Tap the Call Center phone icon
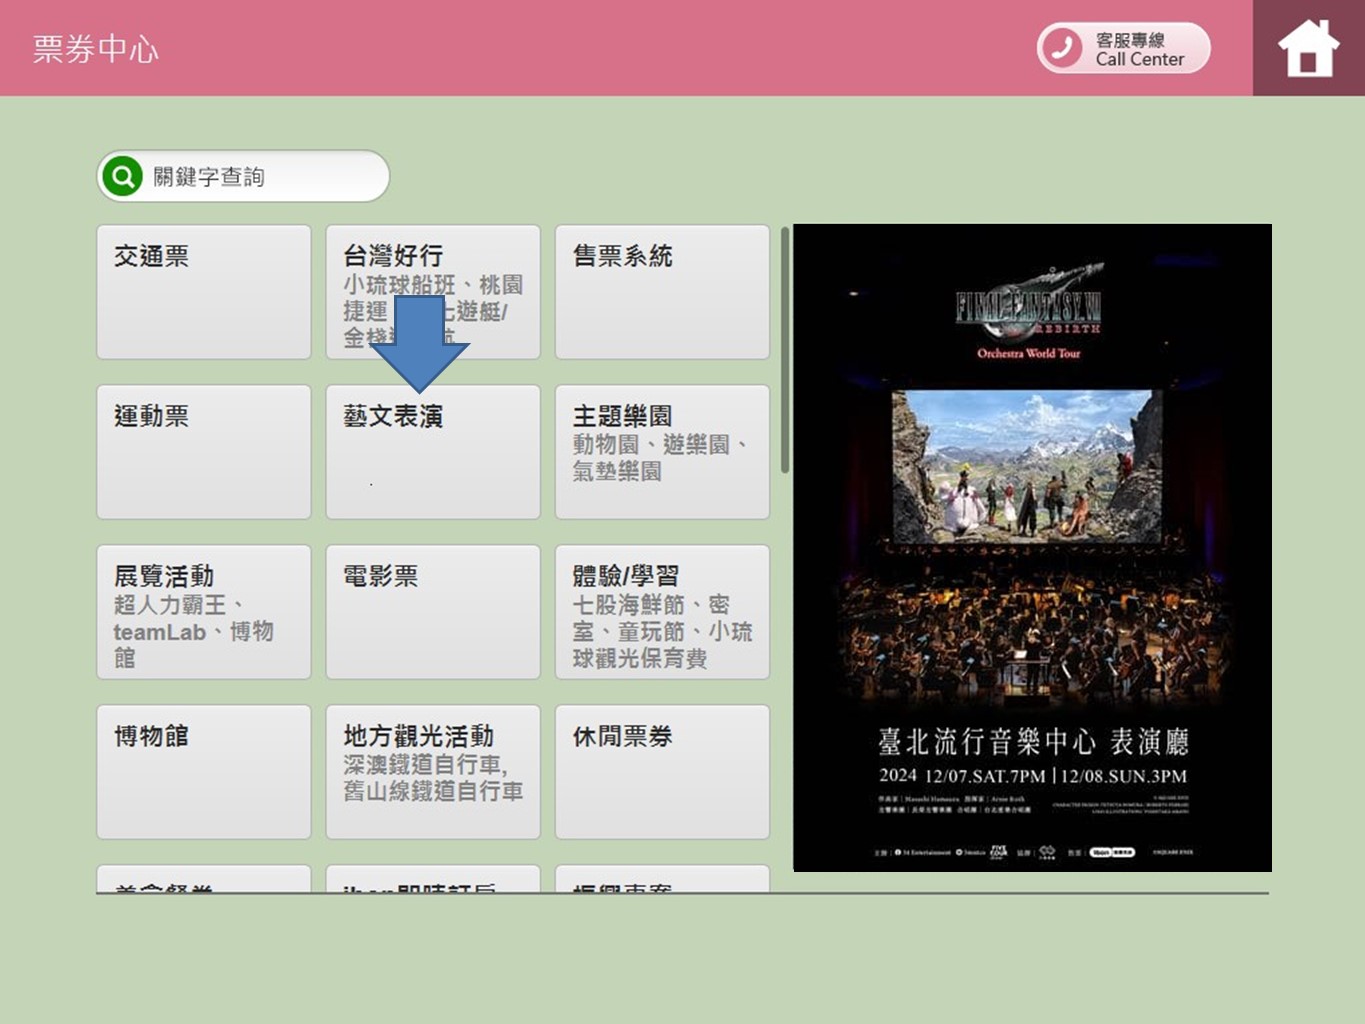The width and height of the screenshot is (1365, 1024). point(1062,48)
